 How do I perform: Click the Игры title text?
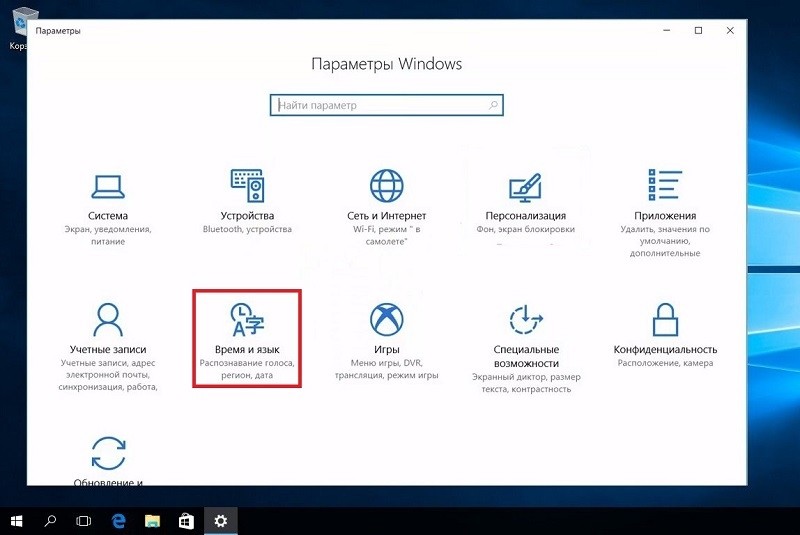(x=386, y=349)
